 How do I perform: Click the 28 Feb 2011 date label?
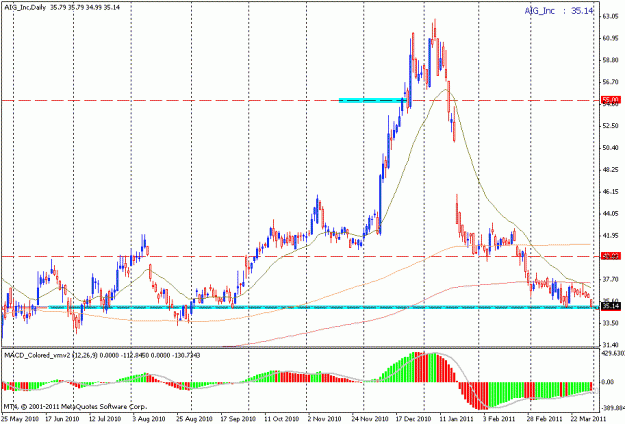click(x=545, y=419)
